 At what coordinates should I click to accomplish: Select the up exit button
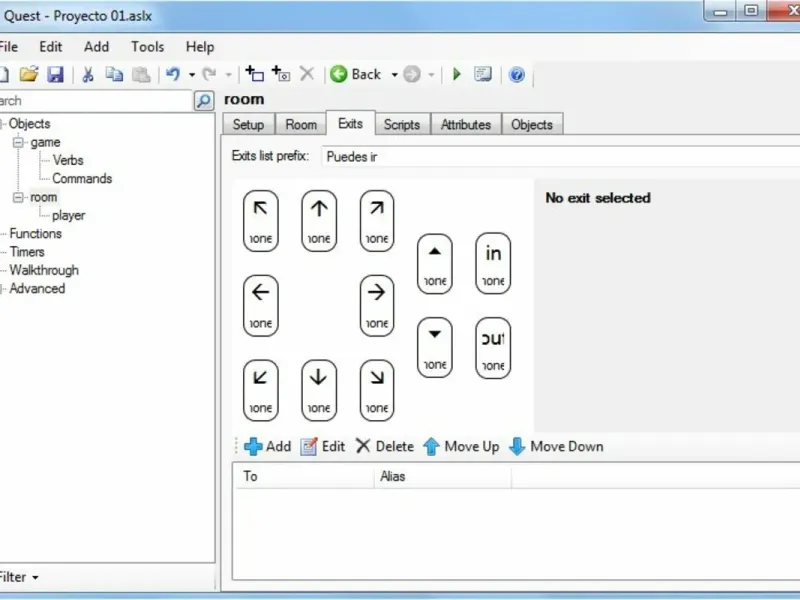pyautogui.click(x=435, y=264)
